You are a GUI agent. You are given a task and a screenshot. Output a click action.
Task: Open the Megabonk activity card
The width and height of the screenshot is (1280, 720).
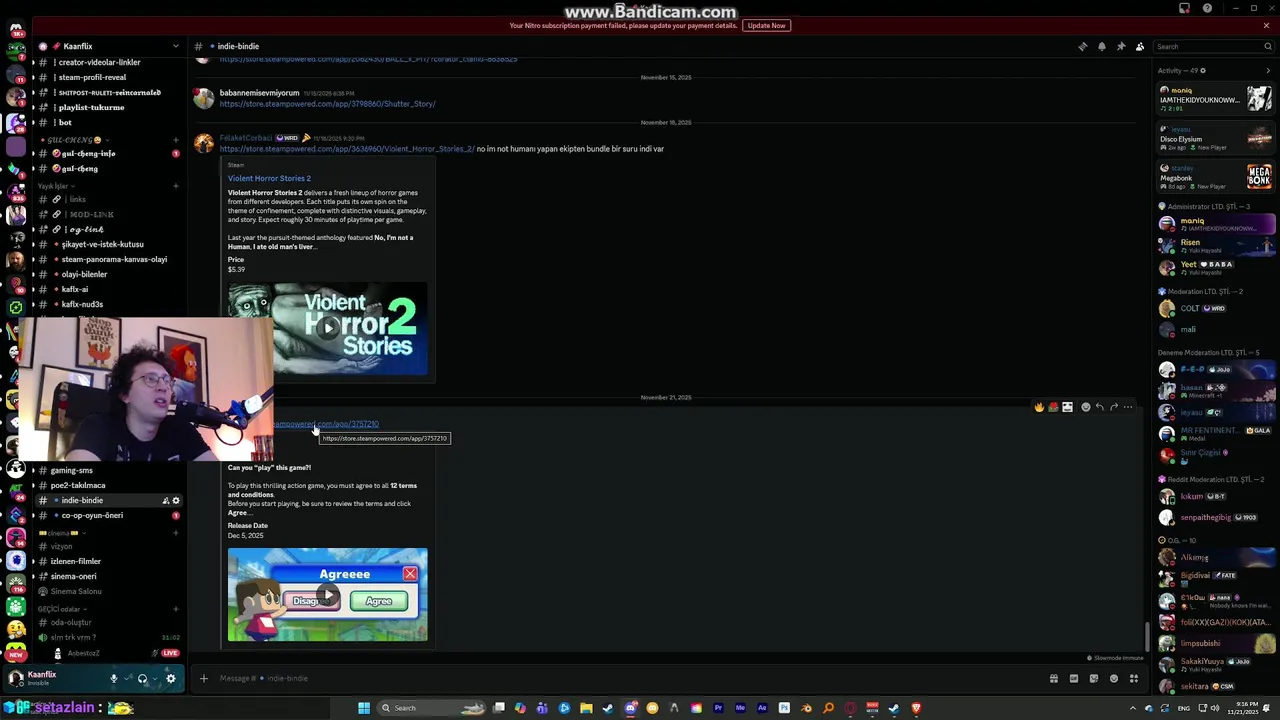pos(1215,177)
